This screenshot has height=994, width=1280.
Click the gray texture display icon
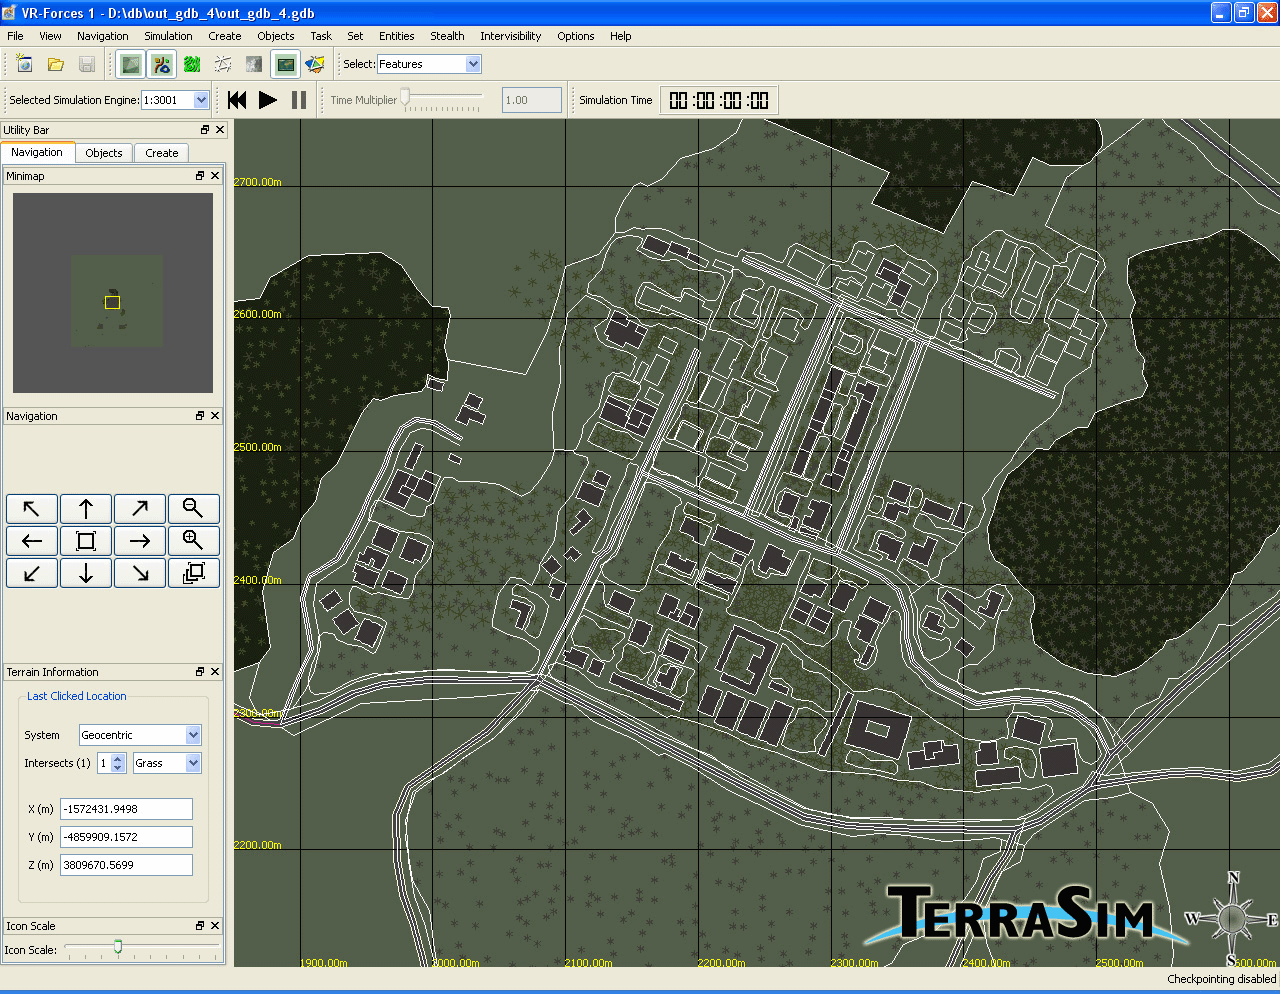click(254, 64)
